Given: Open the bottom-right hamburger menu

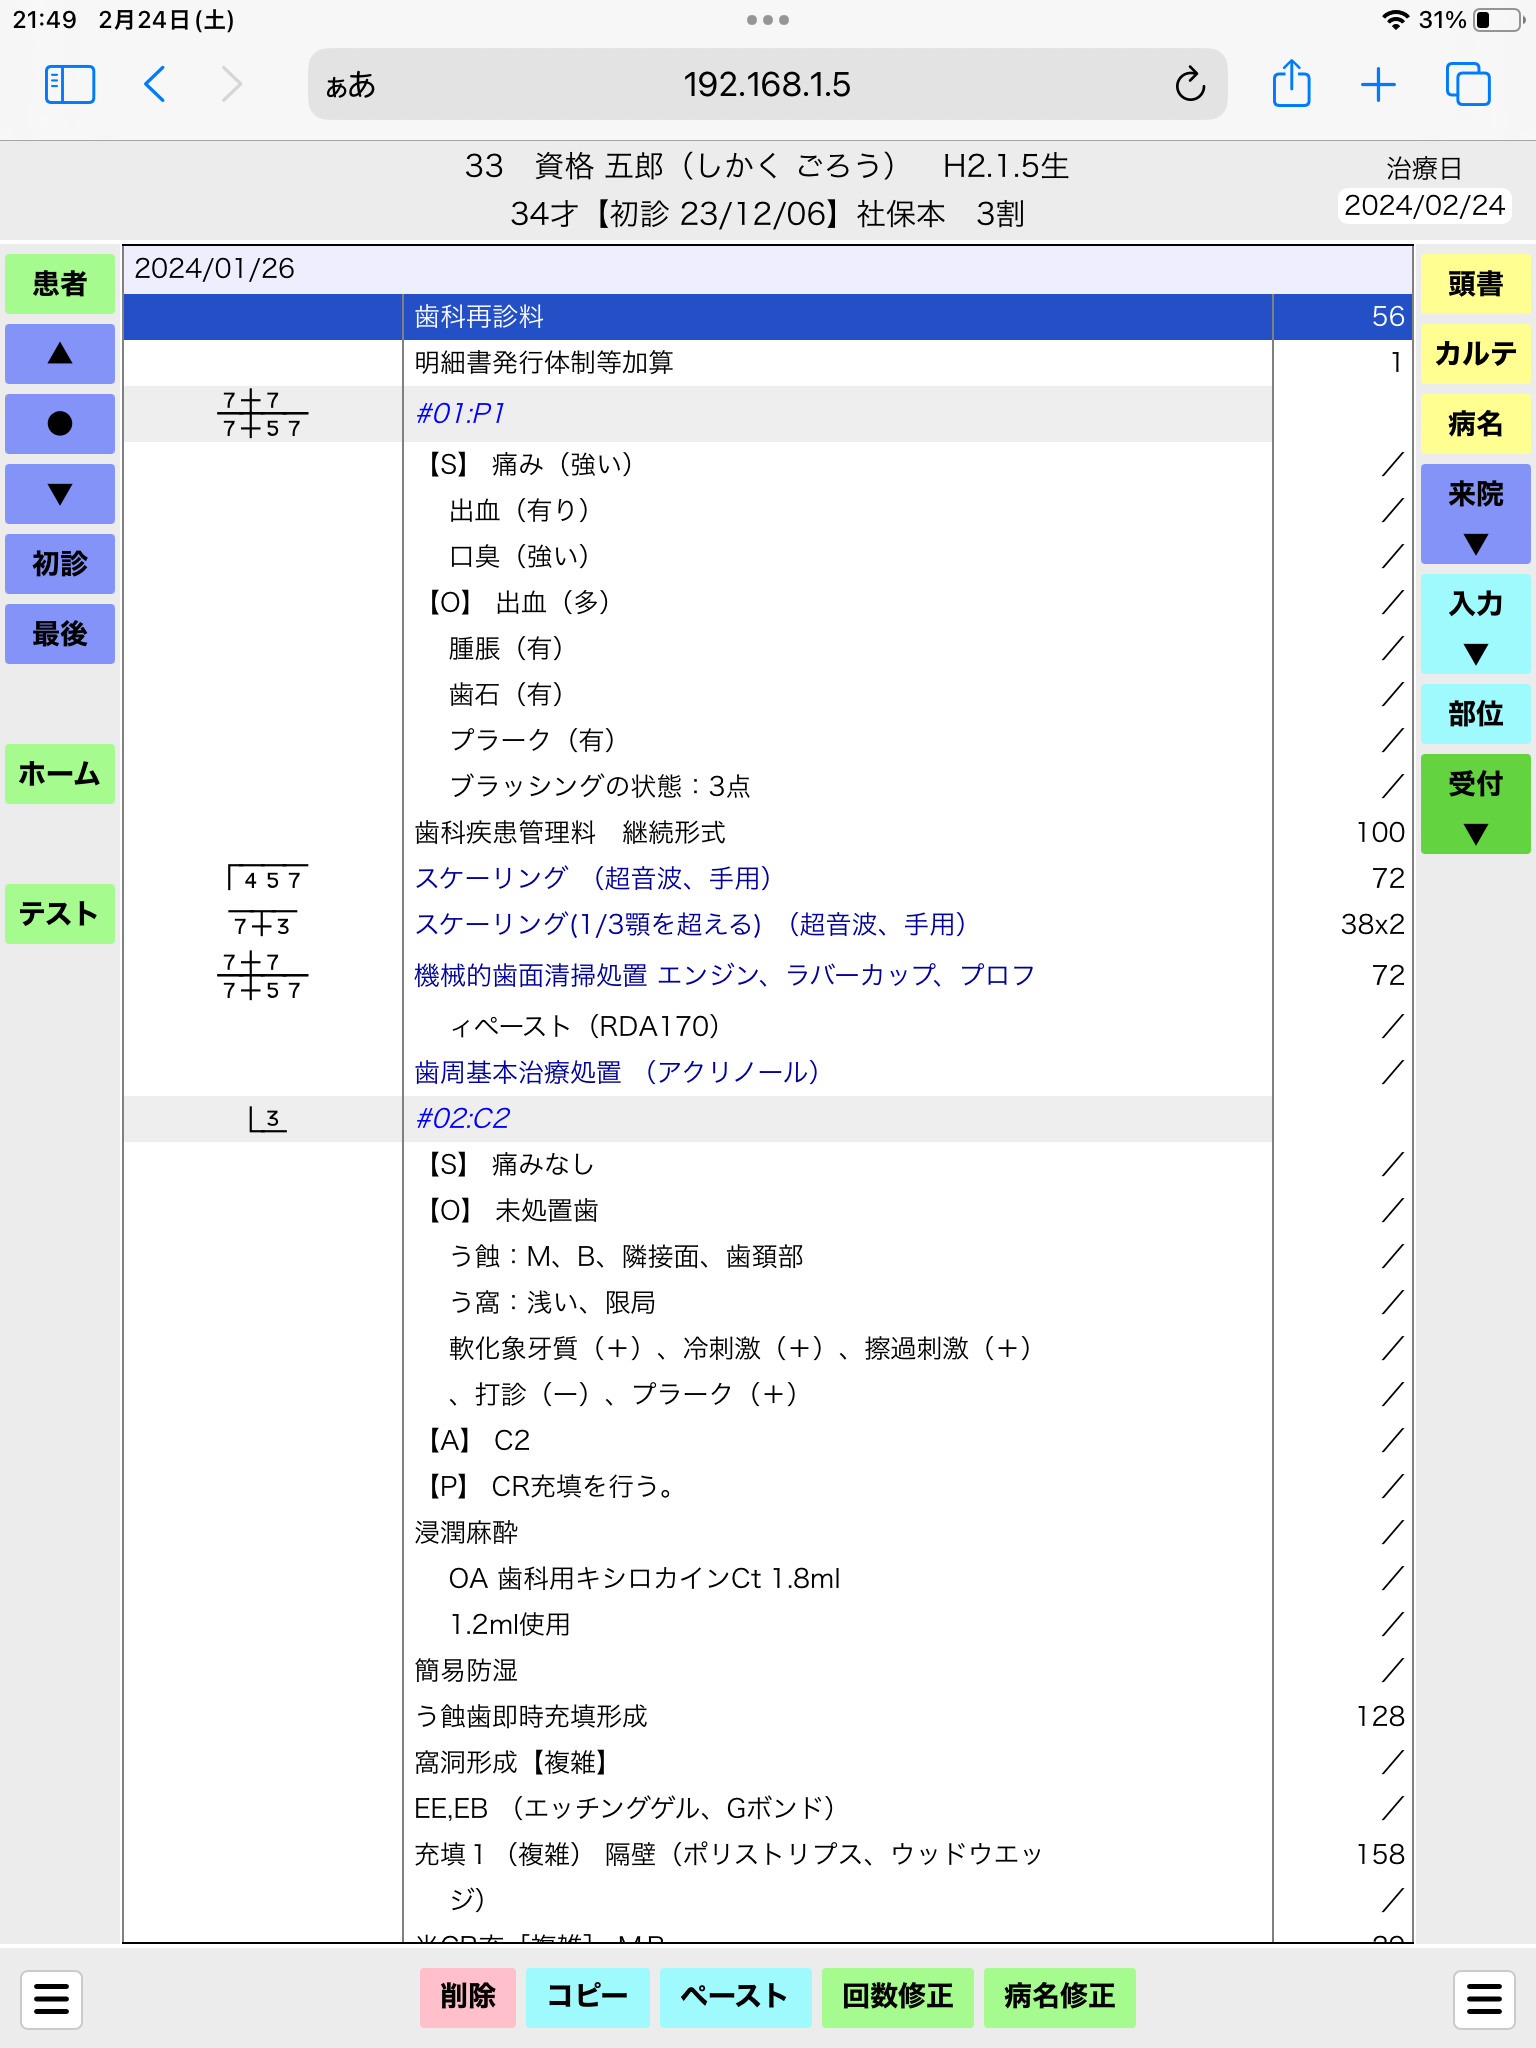Looking at the screenshot, I should [x=1484, y=1999].
